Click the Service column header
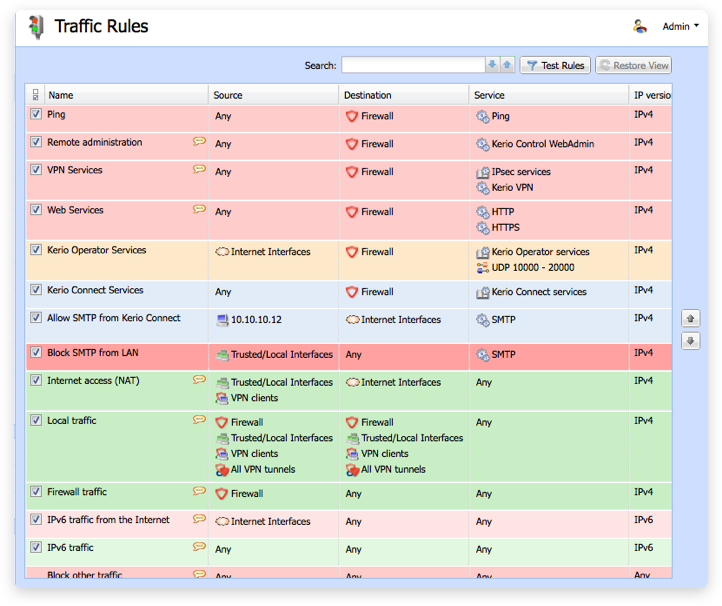 [x=548, y=95]
